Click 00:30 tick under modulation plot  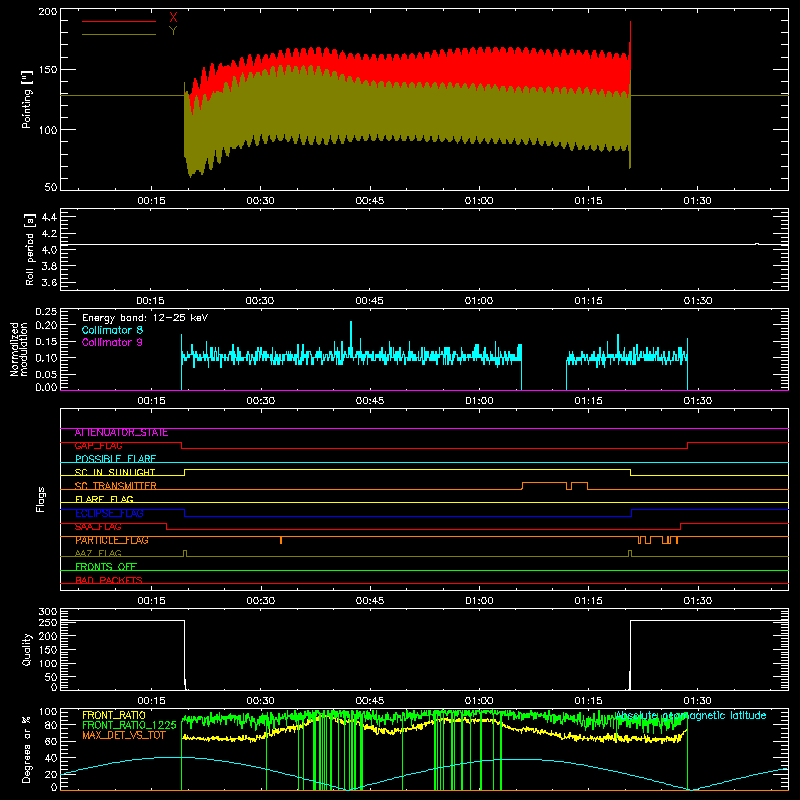[260, 401]
